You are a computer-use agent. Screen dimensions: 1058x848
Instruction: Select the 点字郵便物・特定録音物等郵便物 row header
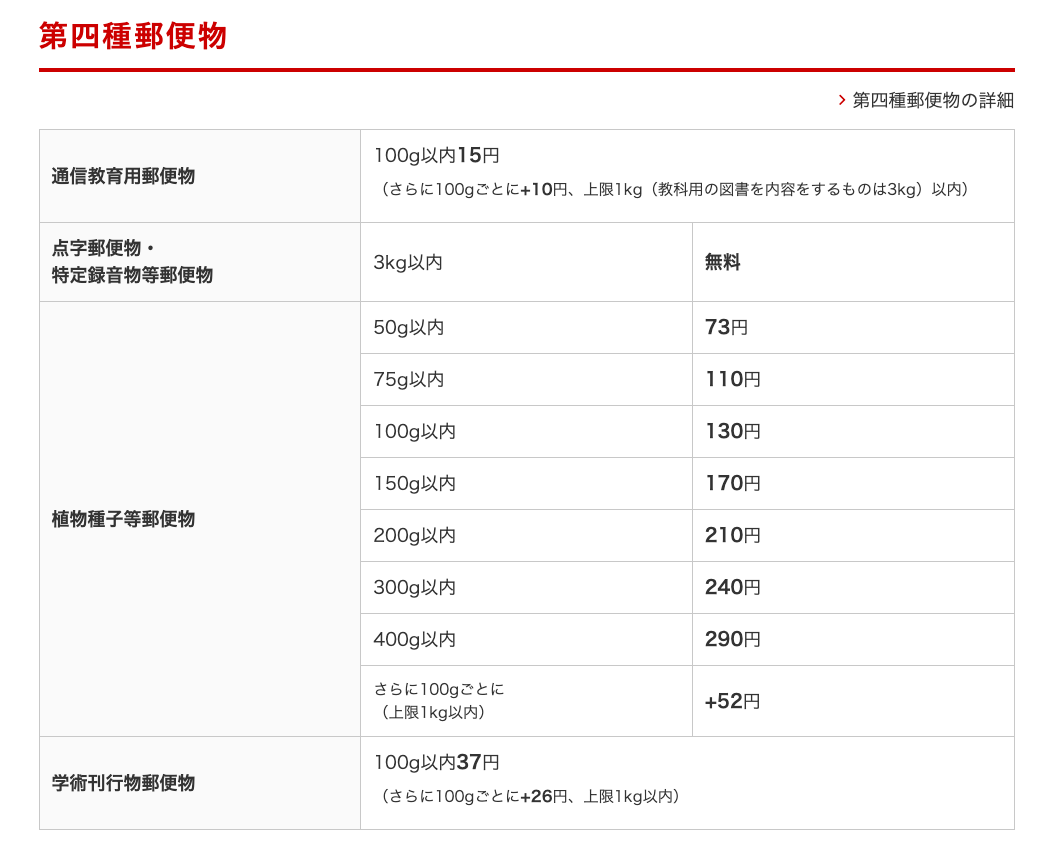point(132,262)
